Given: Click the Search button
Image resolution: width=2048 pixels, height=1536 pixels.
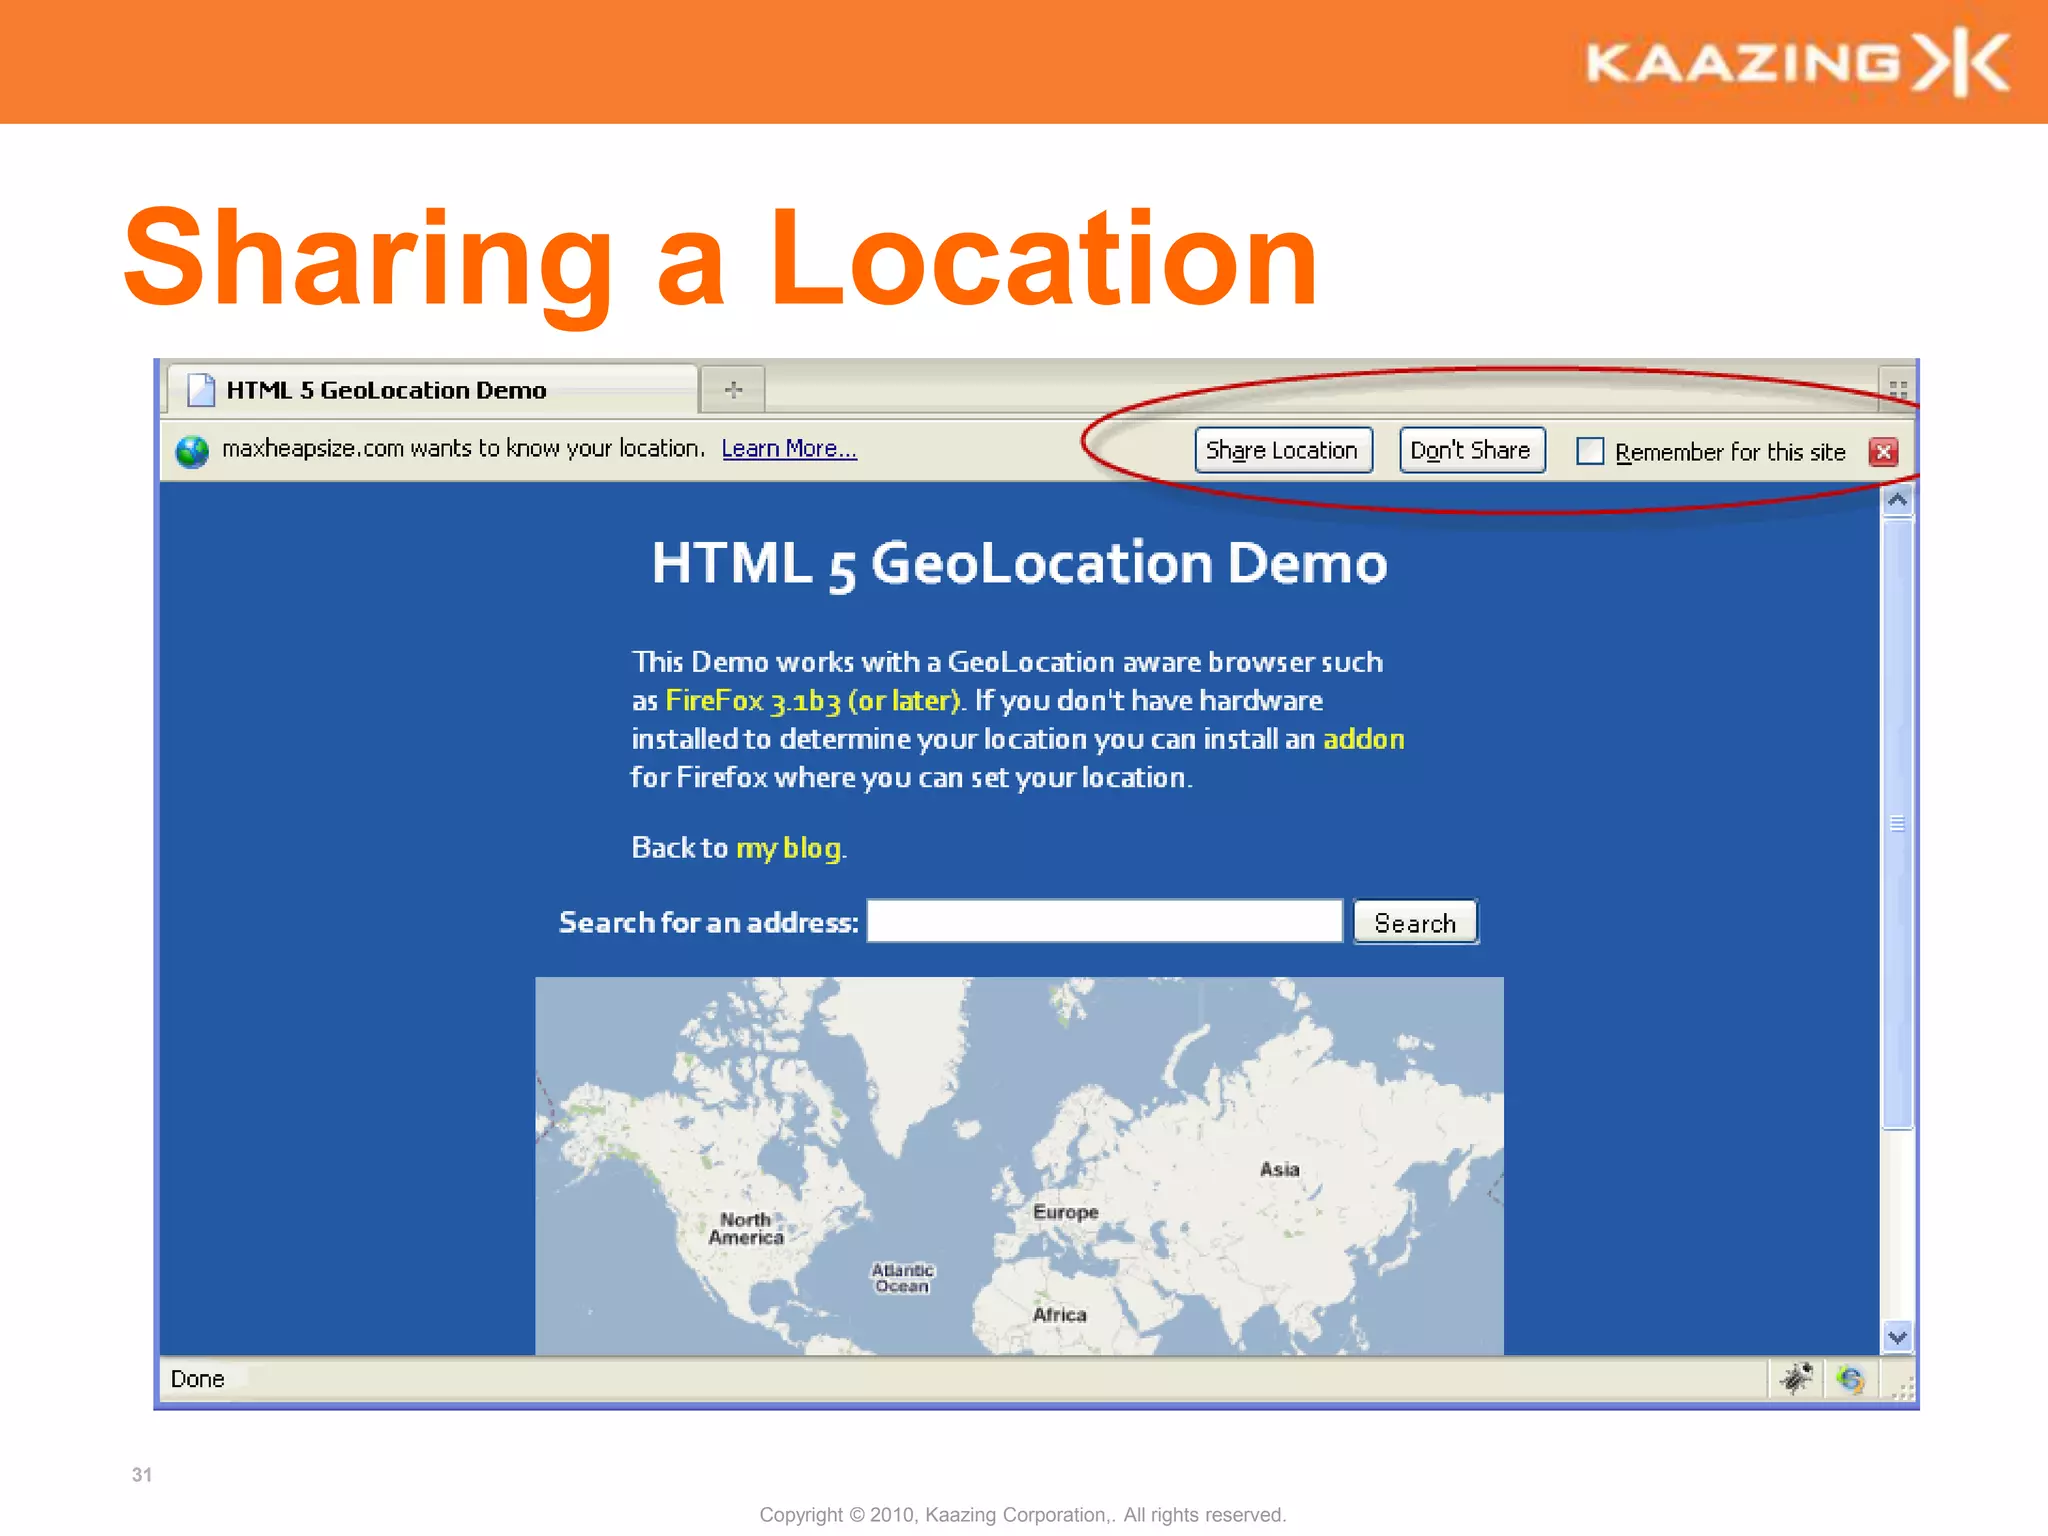Looking at the screenshot, I should 1414,922.
